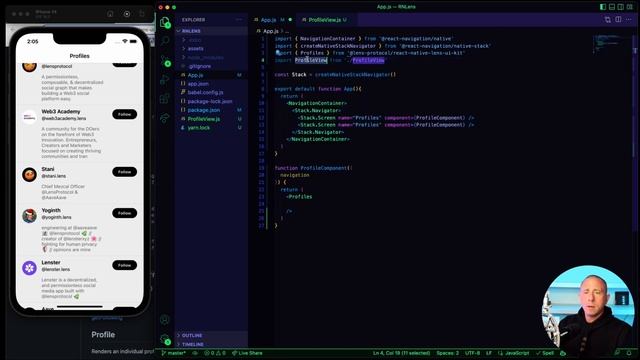The width and height of the screenshot is (640, 360).
Task: Tap Web3 Academy avatar in simulator
Action: 29,117
